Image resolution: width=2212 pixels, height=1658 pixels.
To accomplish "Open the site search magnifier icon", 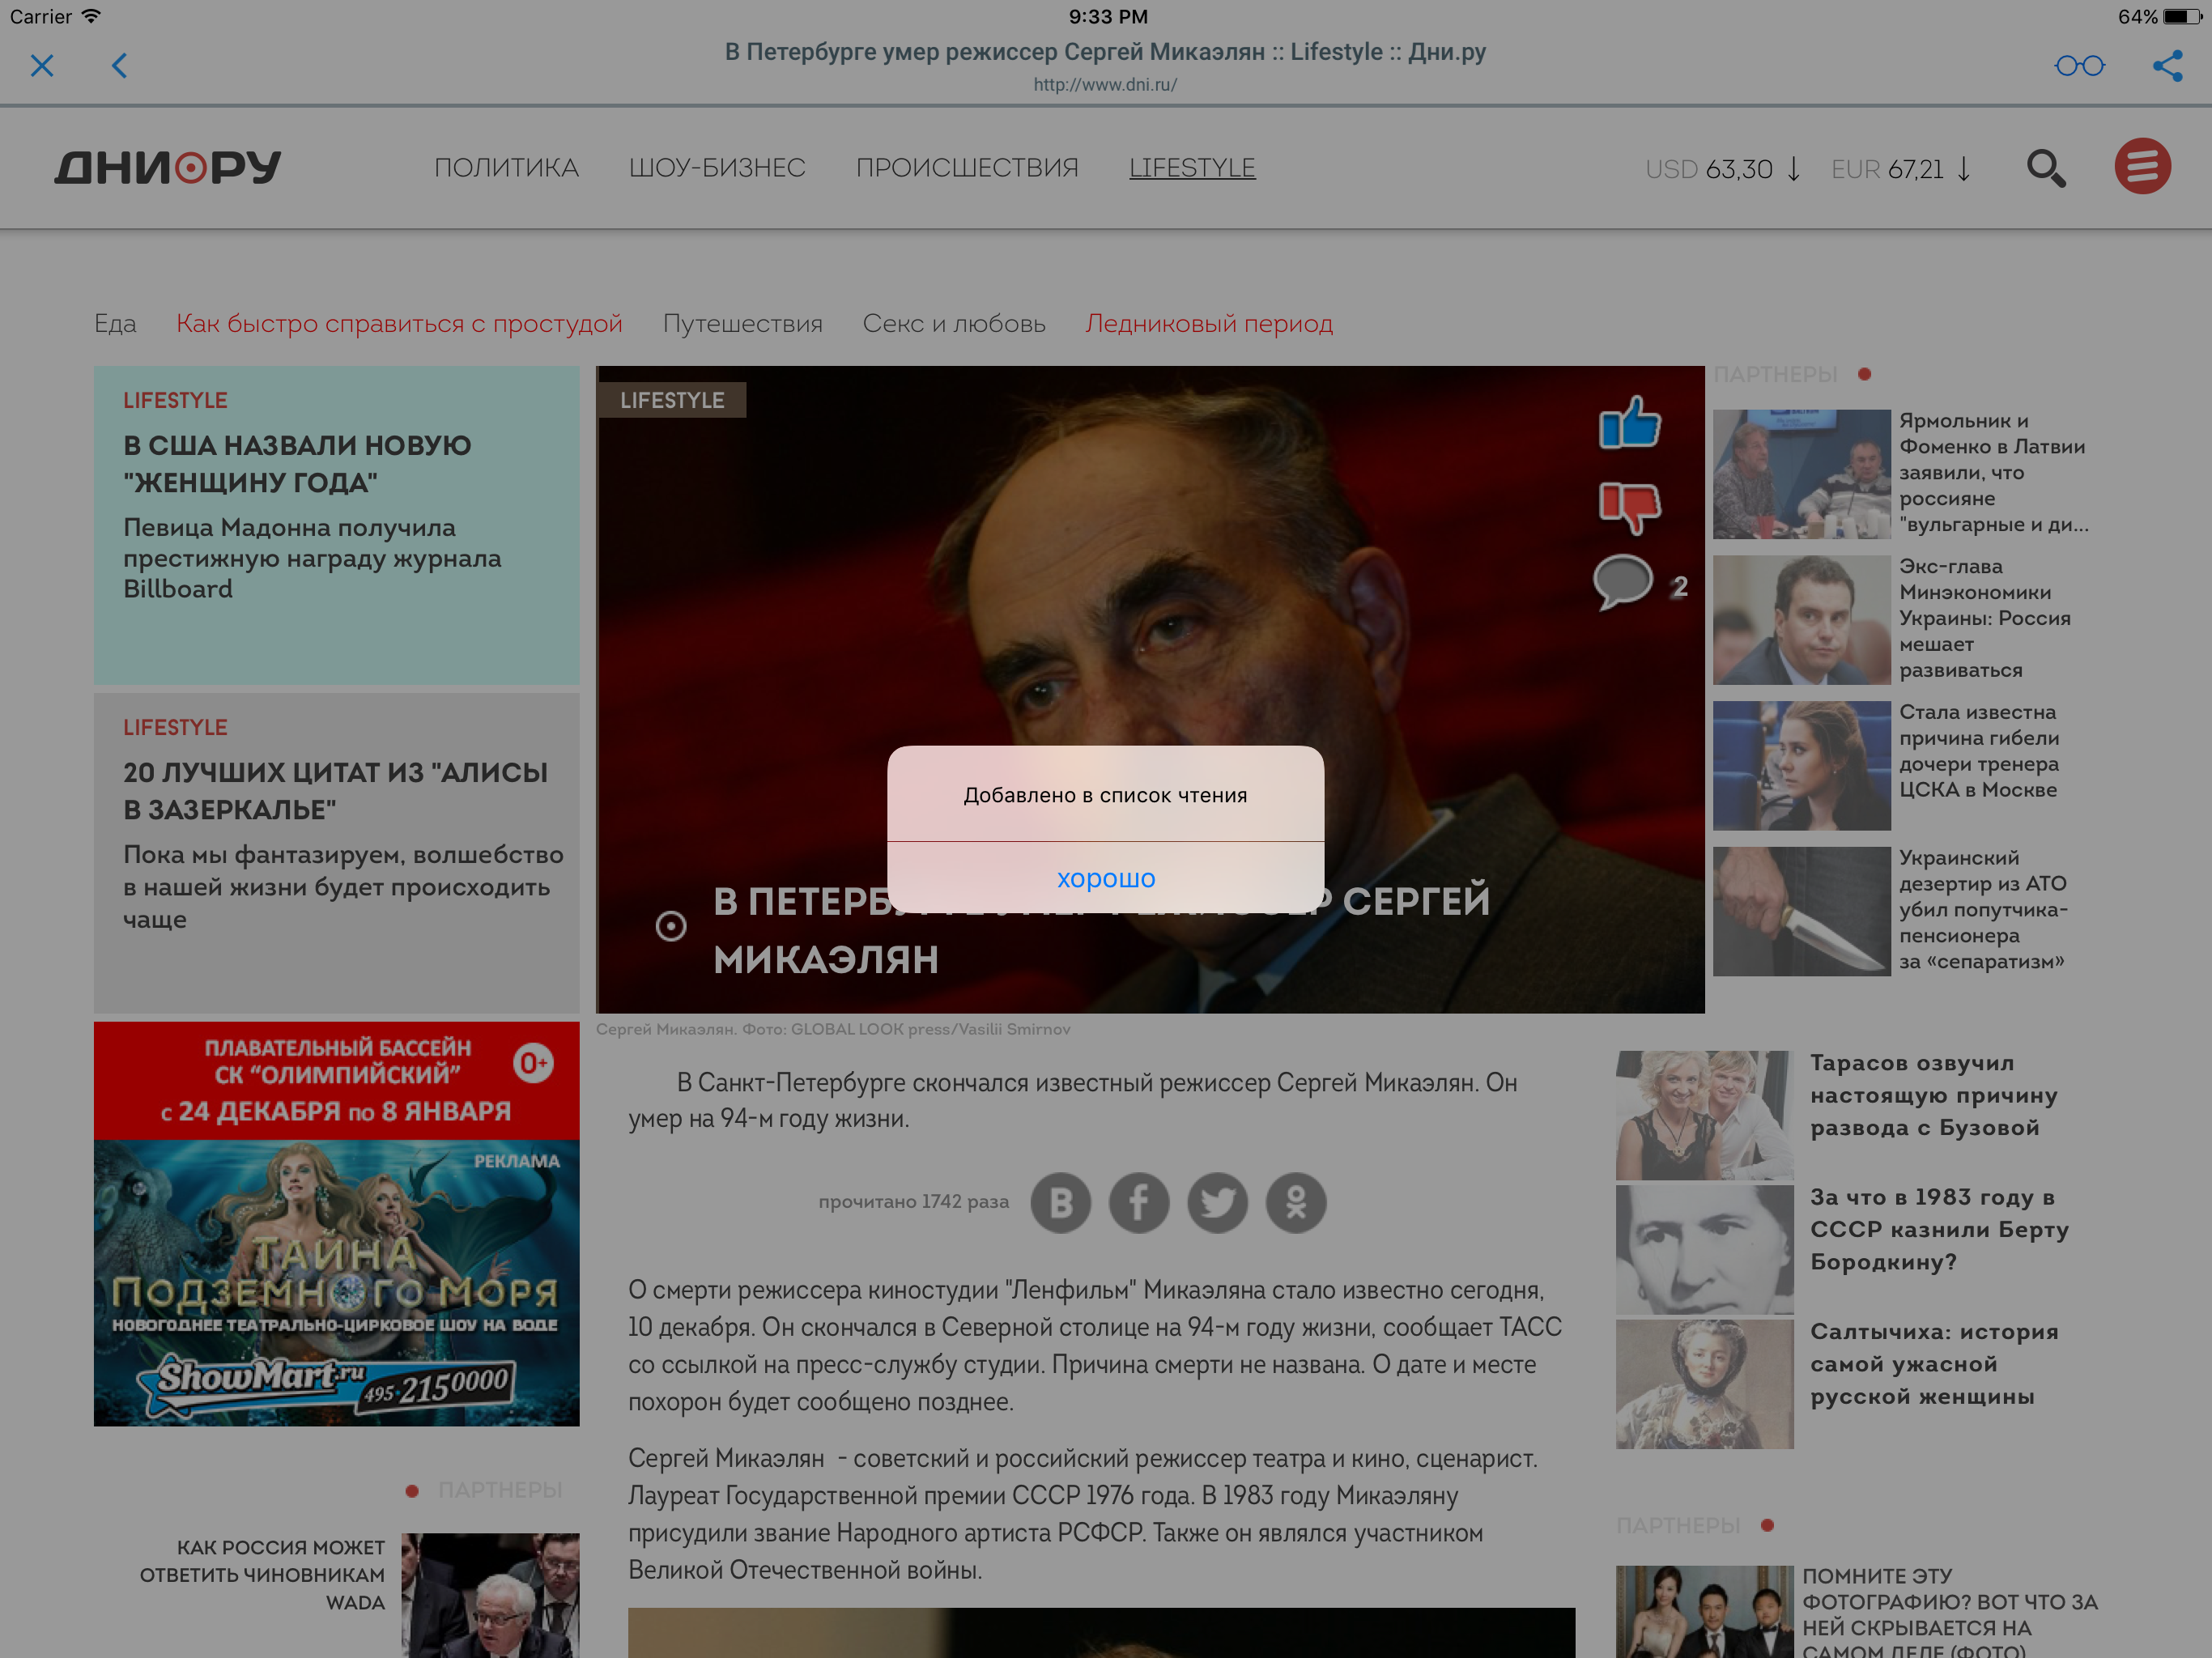I will [x=2046, y=168].
